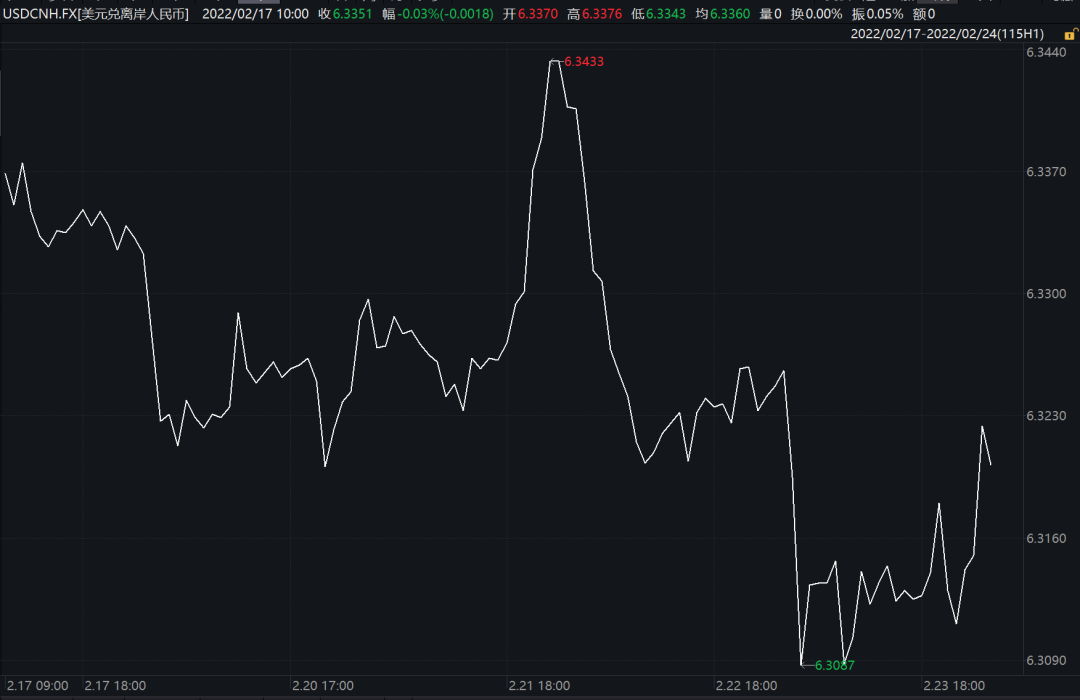Select the 2.23 18:00 time axis marker
This screenshot has width=1080, height=700.
[x=954, y=686]
